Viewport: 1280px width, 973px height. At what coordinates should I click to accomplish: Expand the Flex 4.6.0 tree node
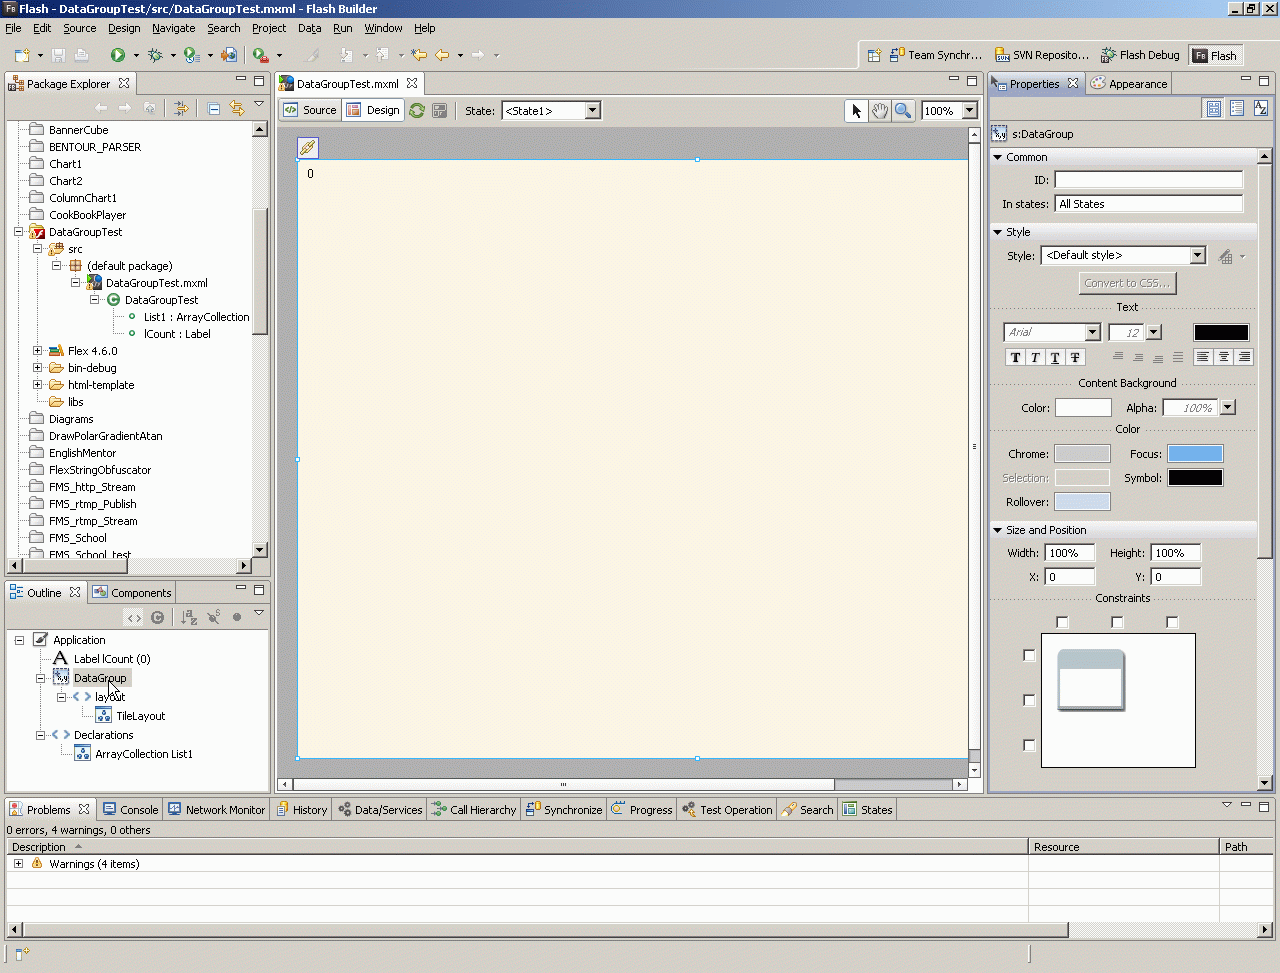[x=38, y=351]
